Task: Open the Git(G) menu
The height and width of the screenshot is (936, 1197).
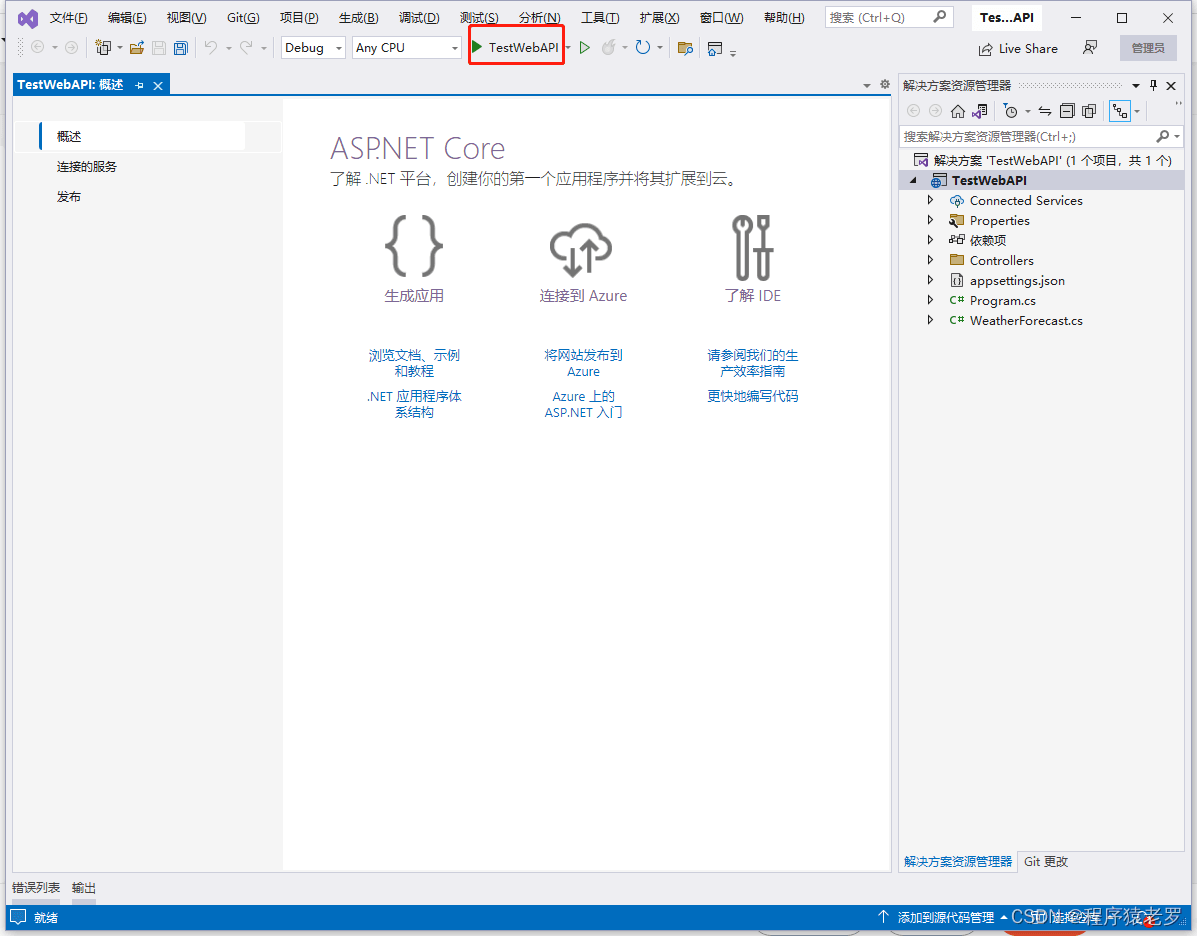Action: (243, 18)
